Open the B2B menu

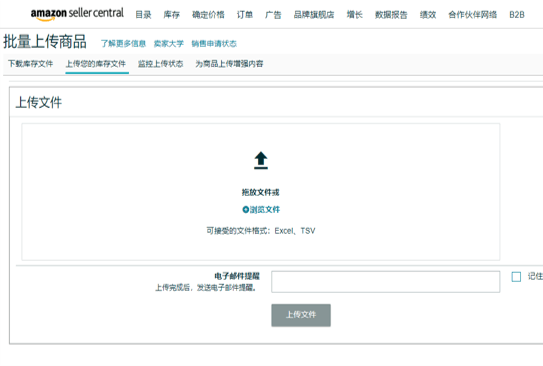pyautogui.click(x=517, y=15)
